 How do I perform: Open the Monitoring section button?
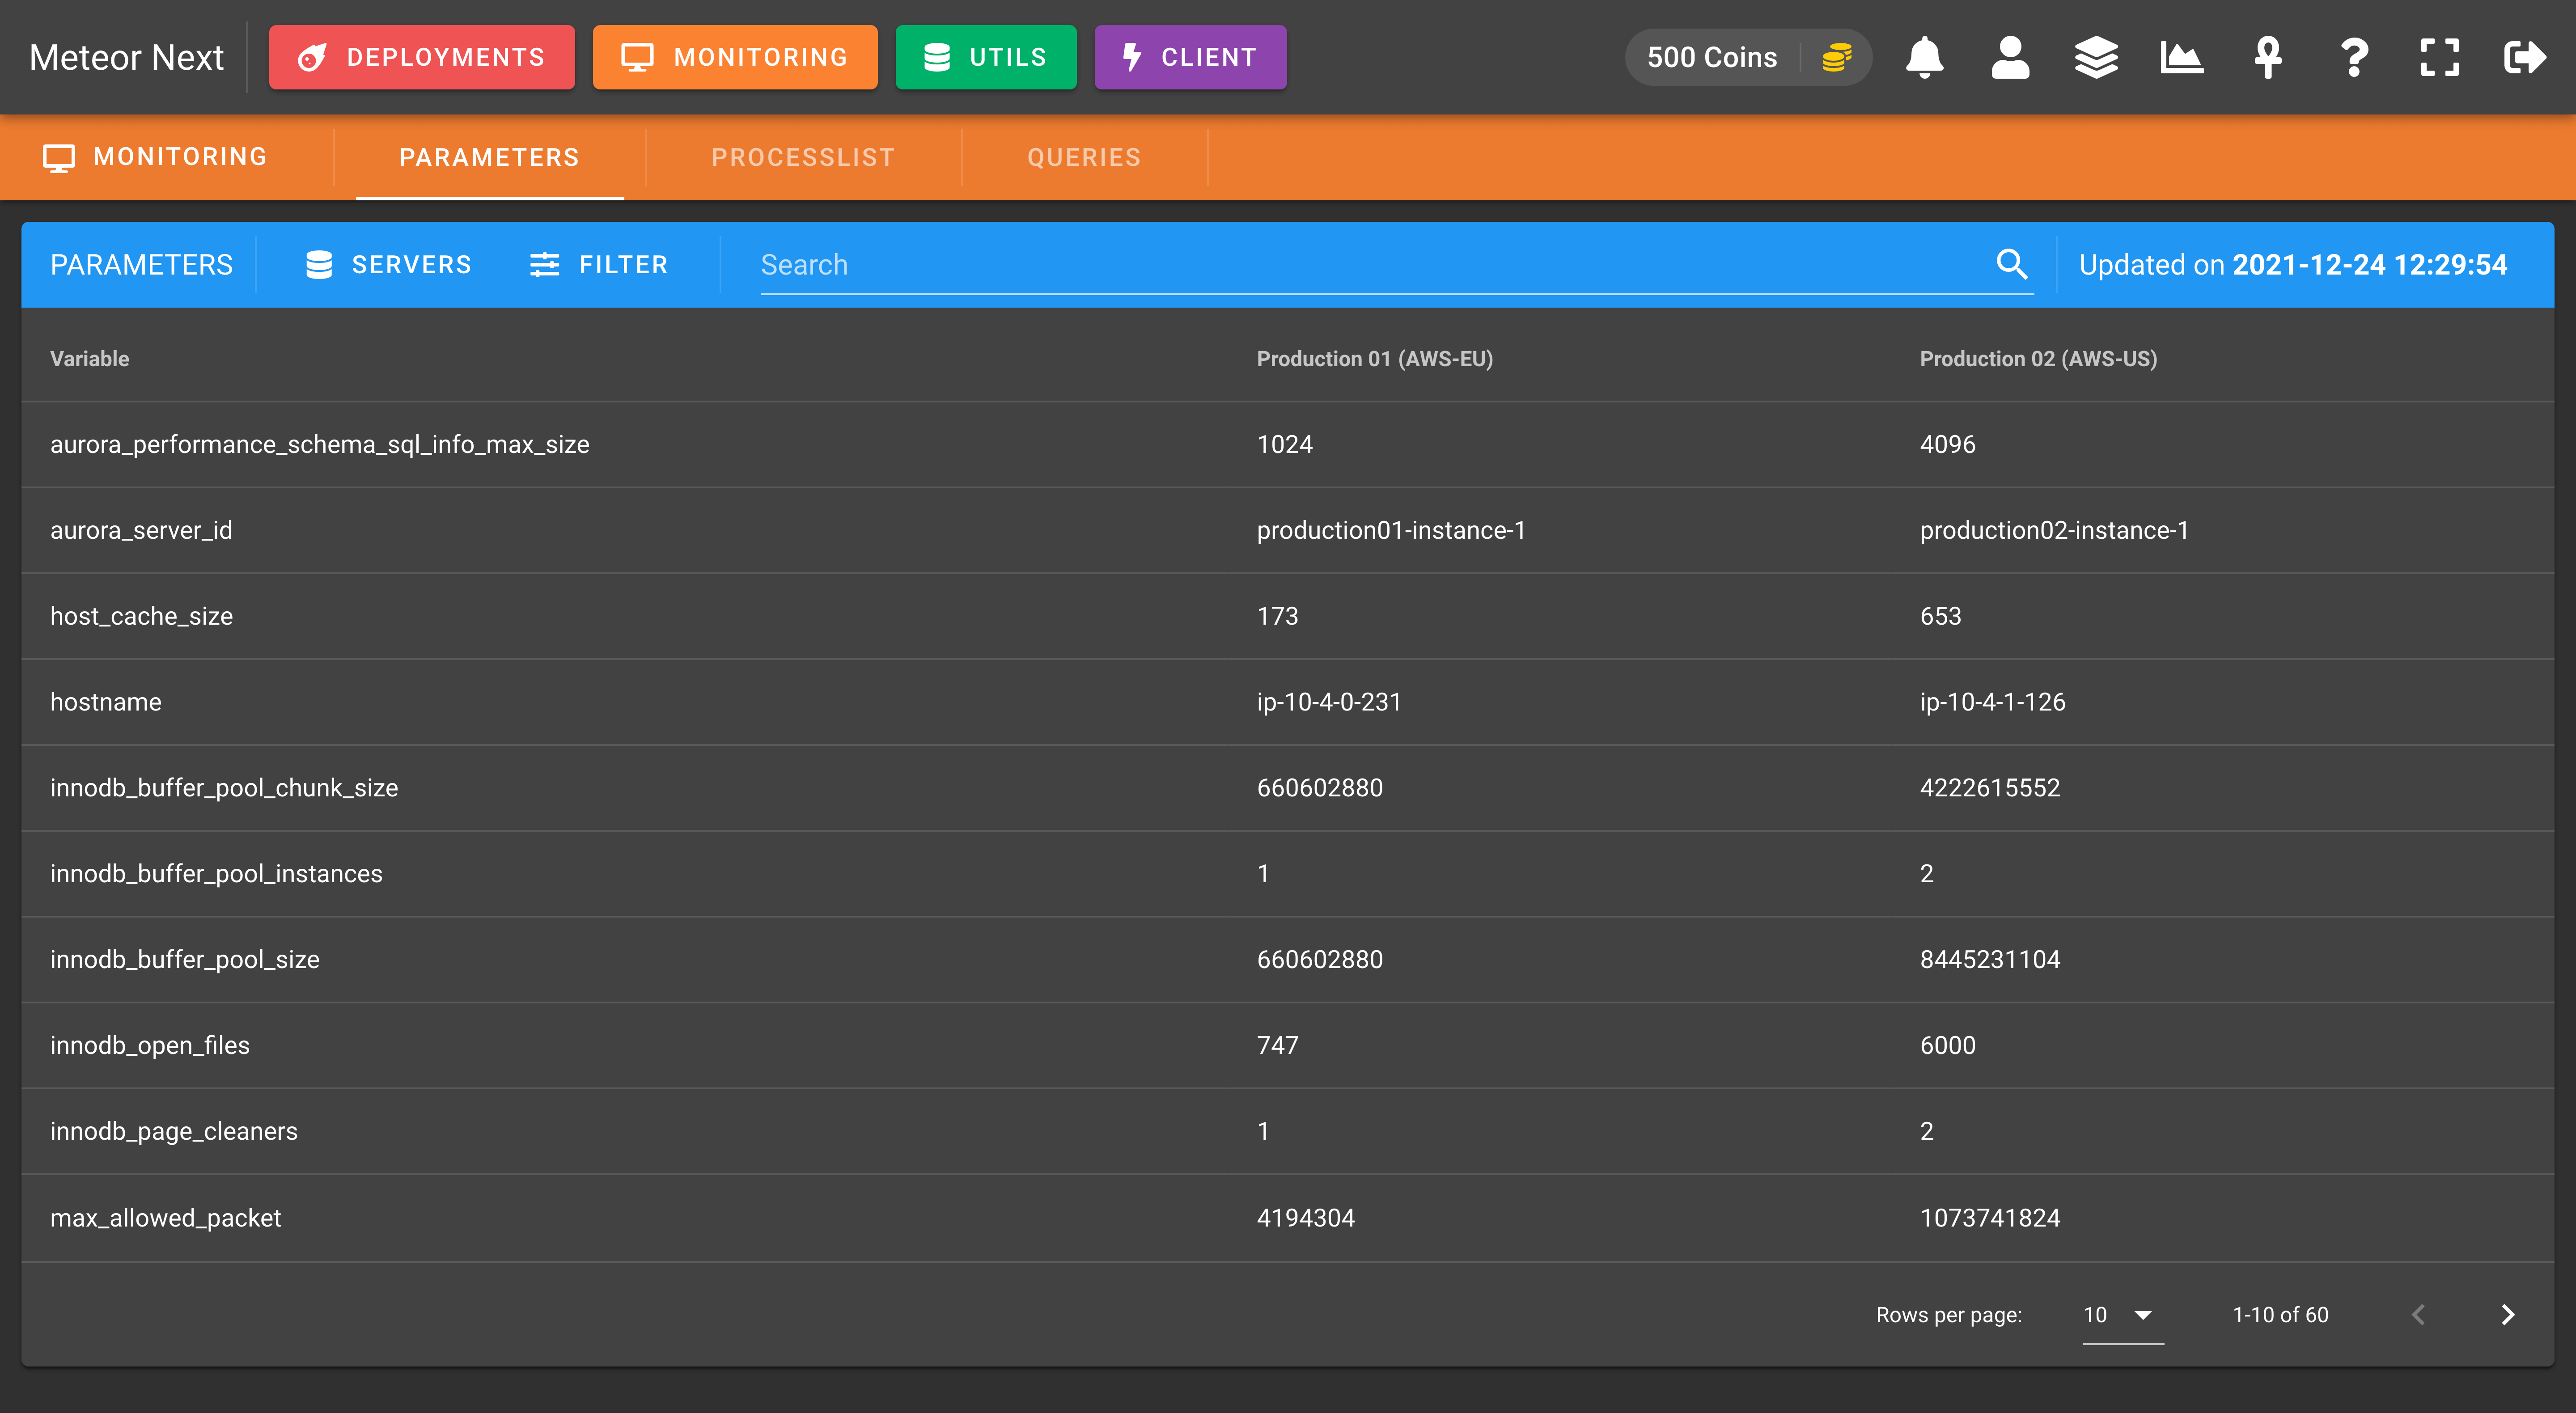pyautogui.click(x=735, y=57)
